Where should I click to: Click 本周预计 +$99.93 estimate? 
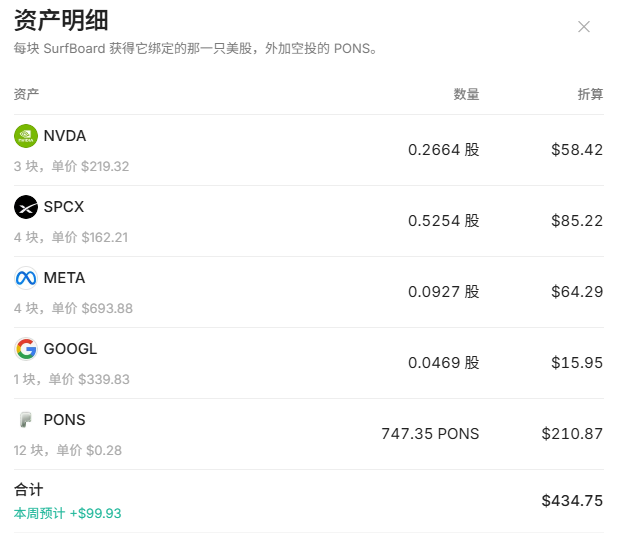coord(68,513)
